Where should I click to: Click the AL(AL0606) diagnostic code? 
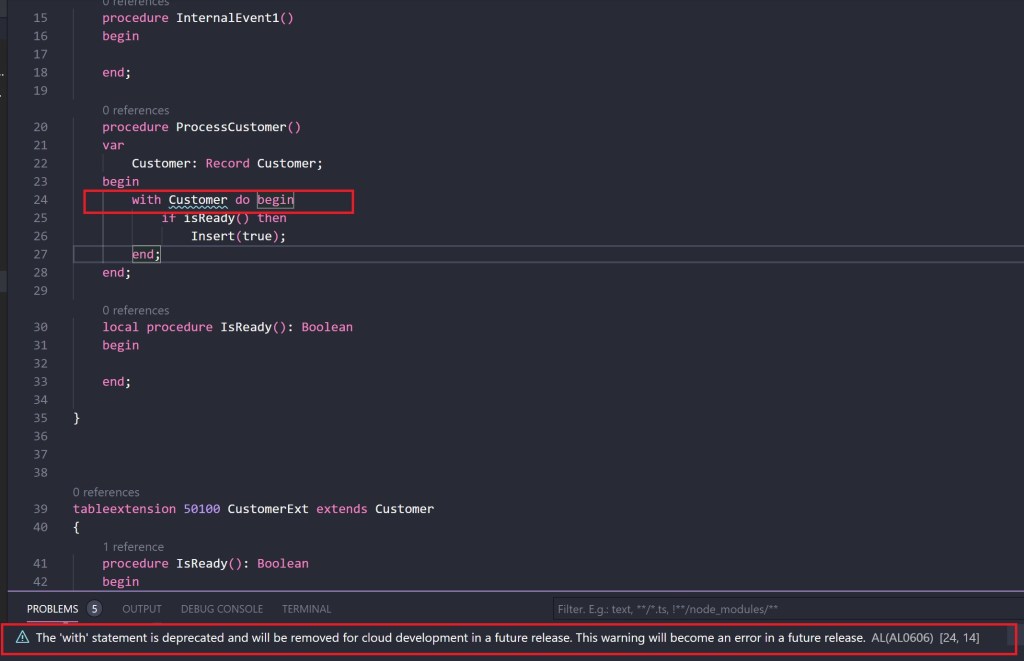(902, 637)
